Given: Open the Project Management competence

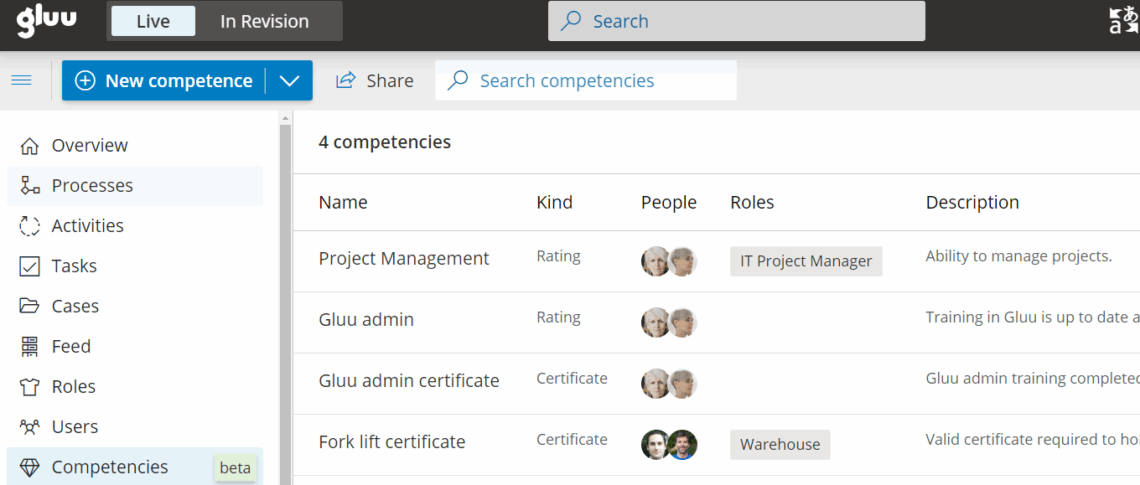Looking at the screenshot, I should click(x=404, y=259).
